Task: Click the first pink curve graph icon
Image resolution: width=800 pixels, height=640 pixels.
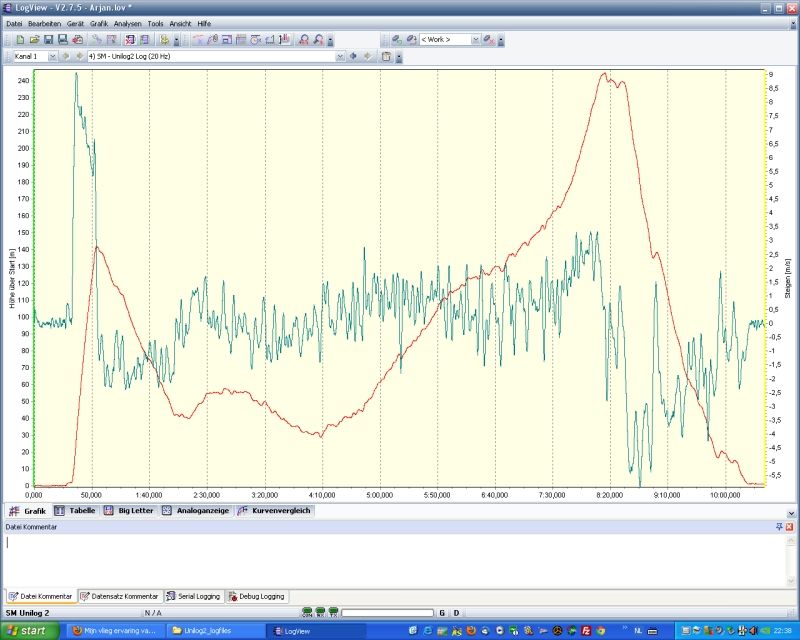Action: [198, 40]
